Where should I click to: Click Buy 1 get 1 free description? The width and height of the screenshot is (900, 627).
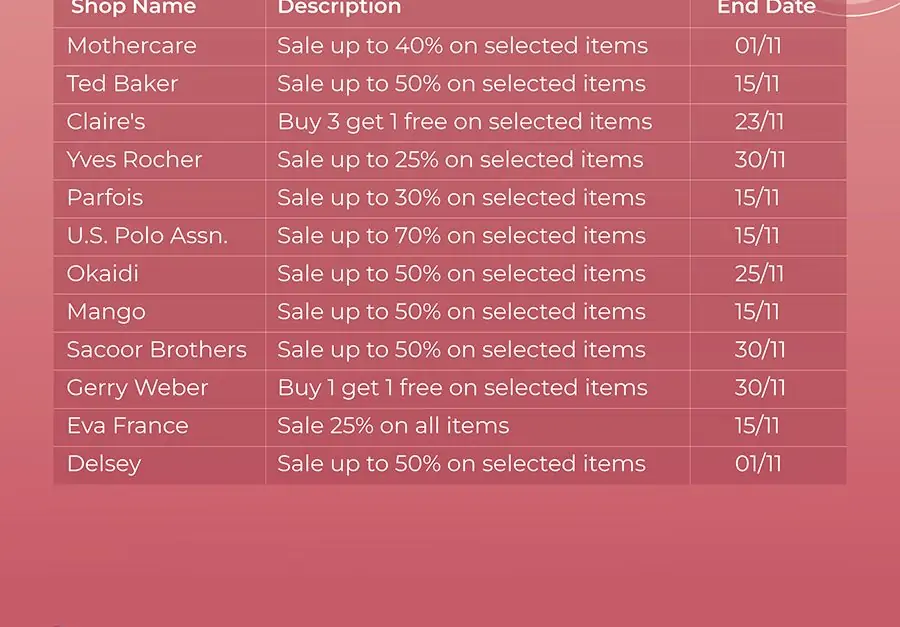[462, 388]
